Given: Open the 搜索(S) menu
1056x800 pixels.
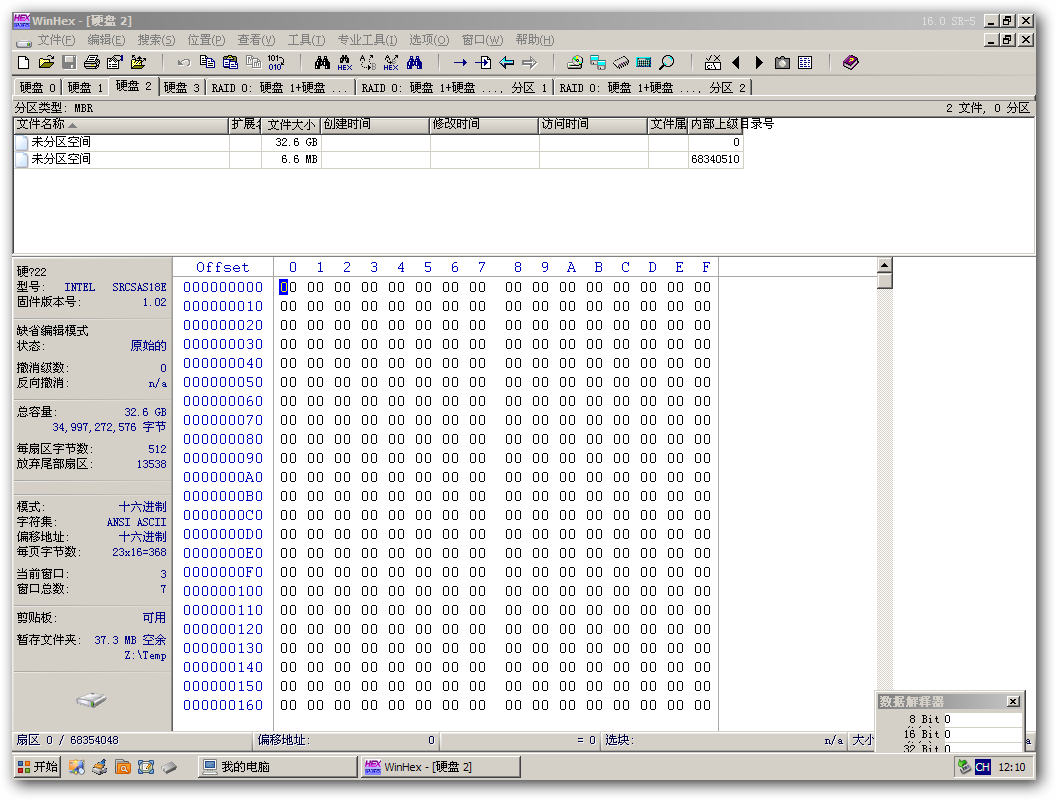Looking at the screenshot, I should 156,40.
